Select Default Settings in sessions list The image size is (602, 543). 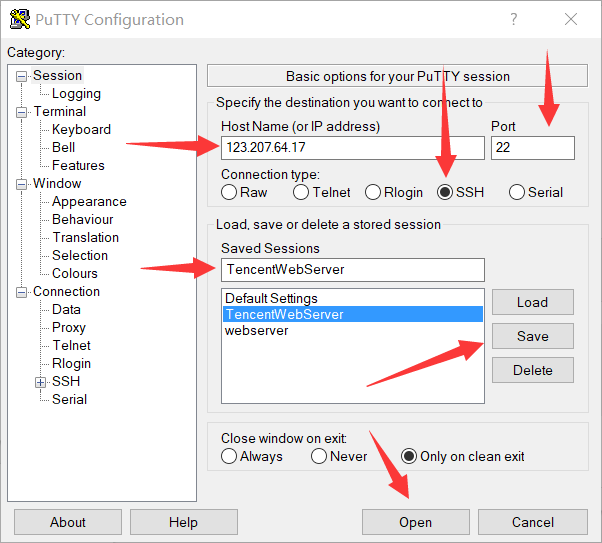point(352,298)
